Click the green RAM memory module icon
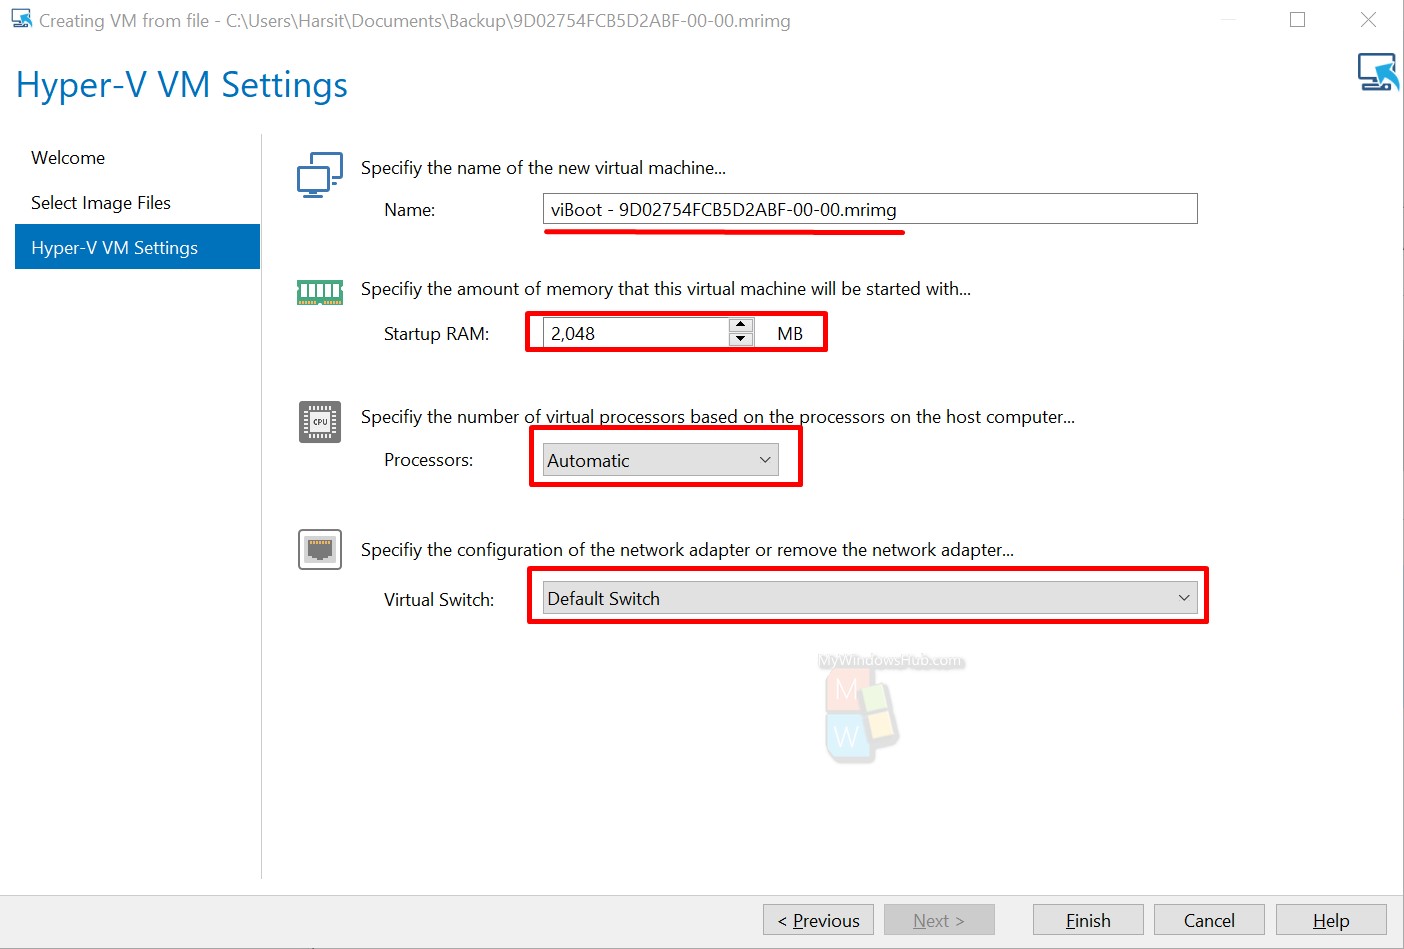The width and height of the screenshot is (1404, 949). pos(320,292)
